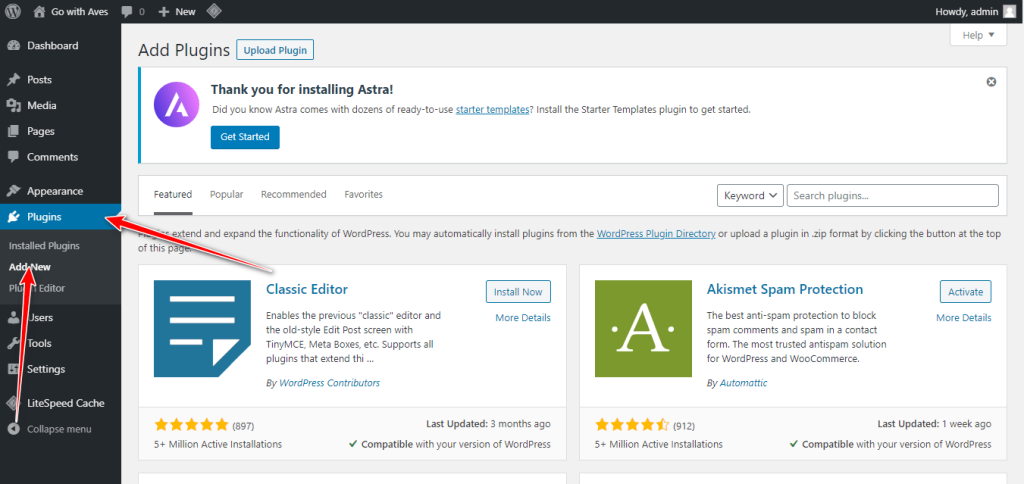Open the Go with Aves site home icon
Viewport: 1024px width, 484px height.
(x=39, y=11)
